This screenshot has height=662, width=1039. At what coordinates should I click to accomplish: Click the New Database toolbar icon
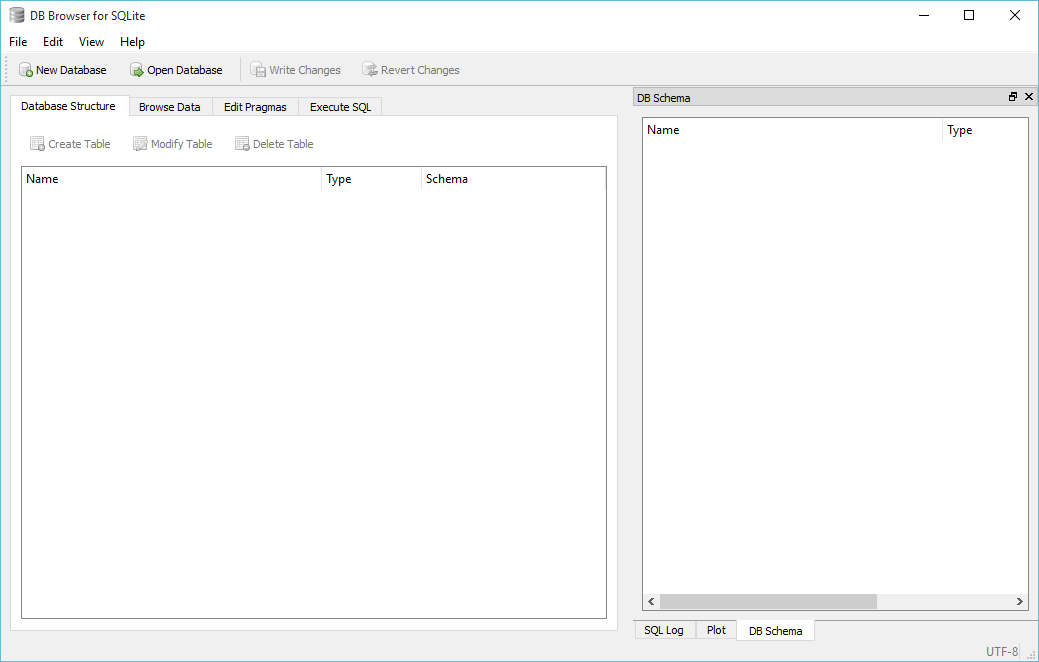[26, 70]
